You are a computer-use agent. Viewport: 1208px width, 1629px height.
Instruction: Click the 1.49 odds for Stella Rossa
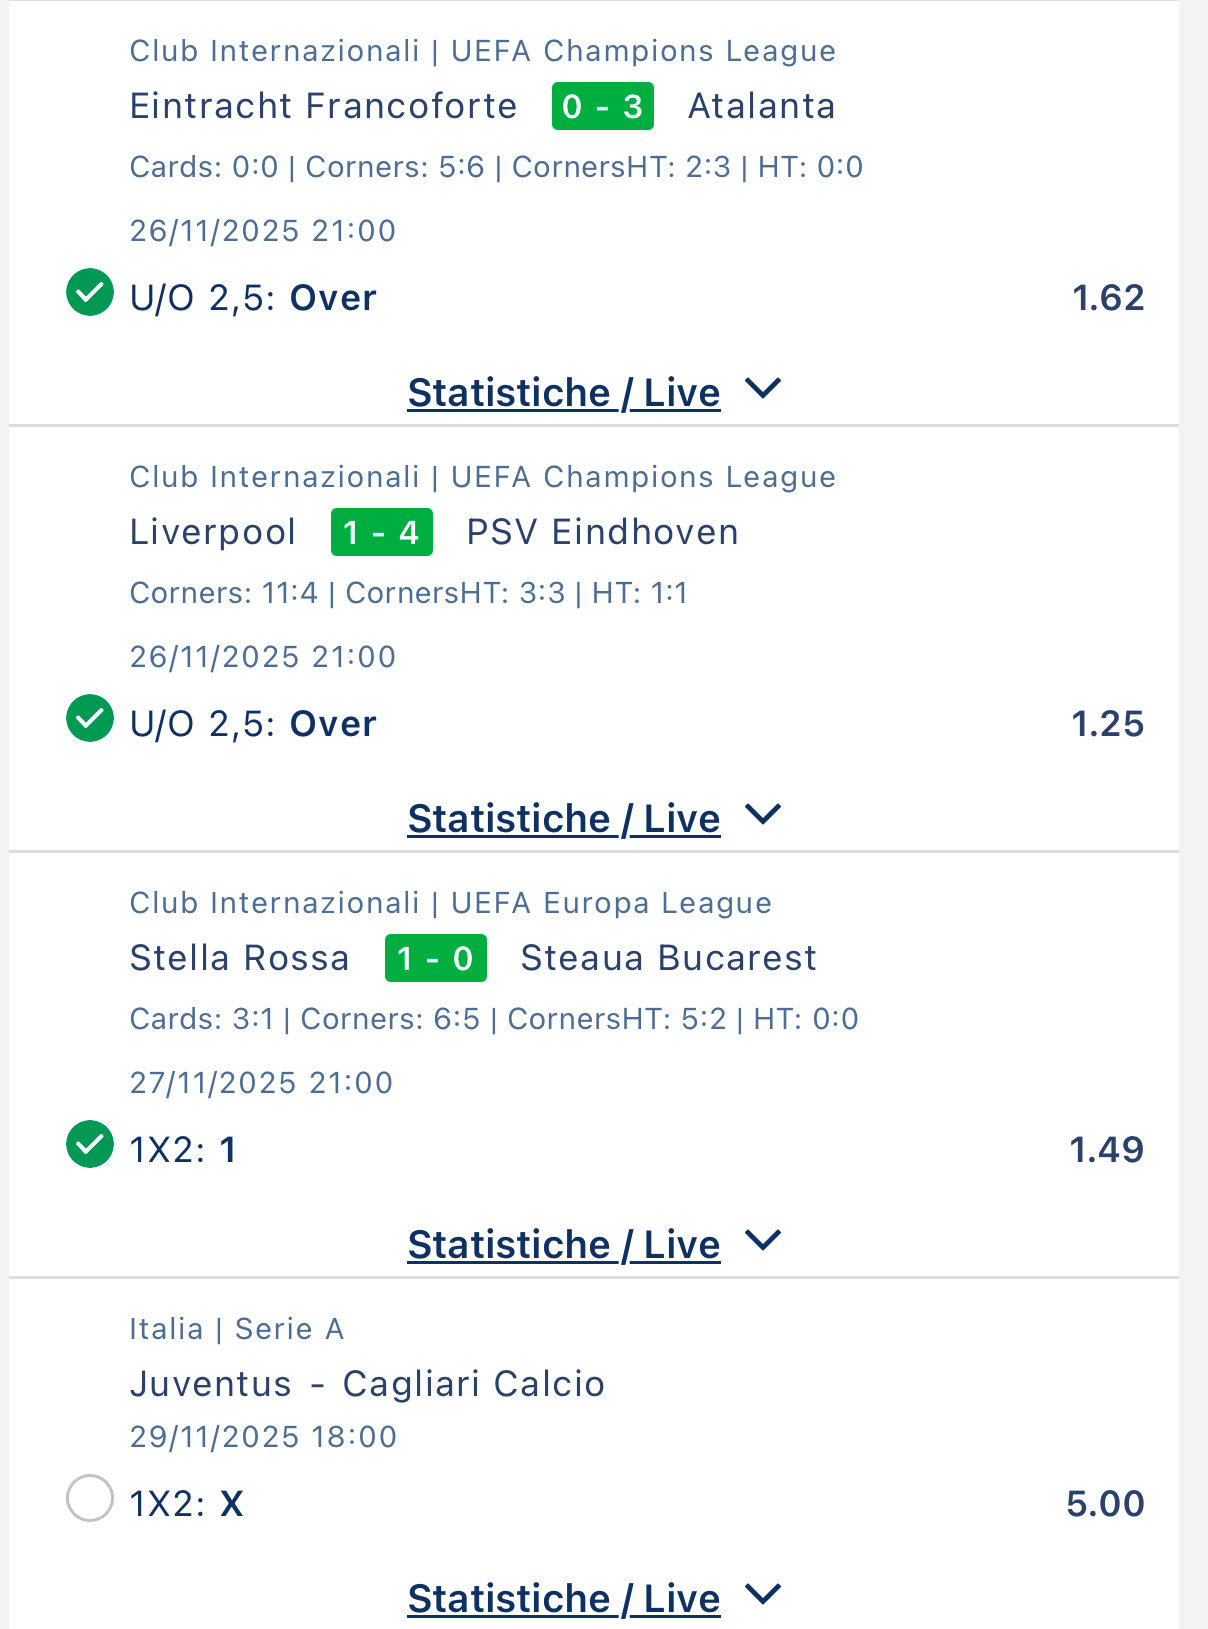point(1106,1150)
